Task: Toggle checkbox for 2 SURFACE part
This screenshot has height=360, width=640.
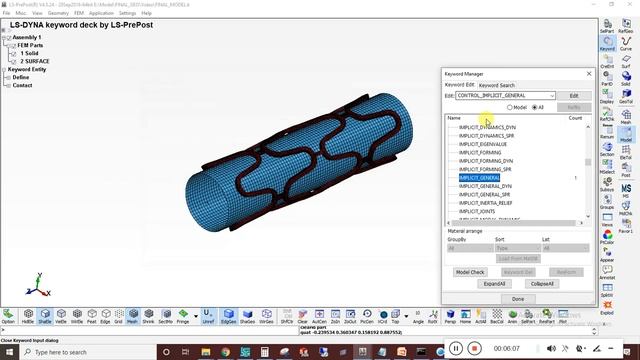Action: point(14,62)
